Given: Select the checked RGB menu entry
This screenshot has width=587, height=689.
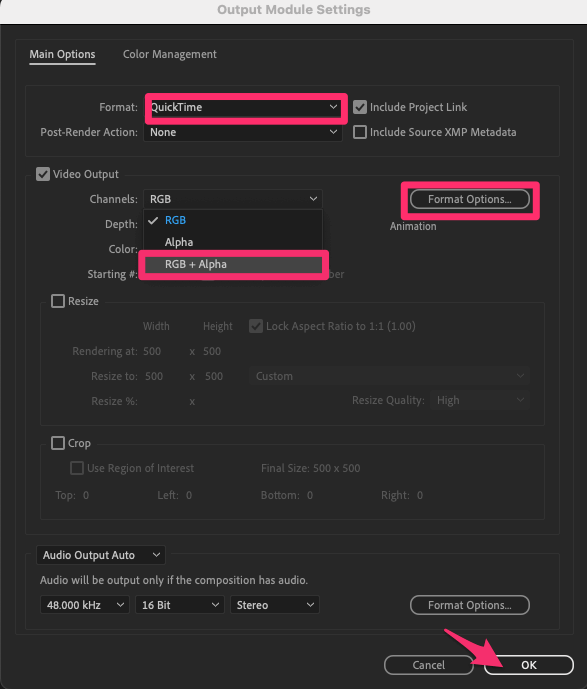Looking at the screenshot, I should 233,220.
